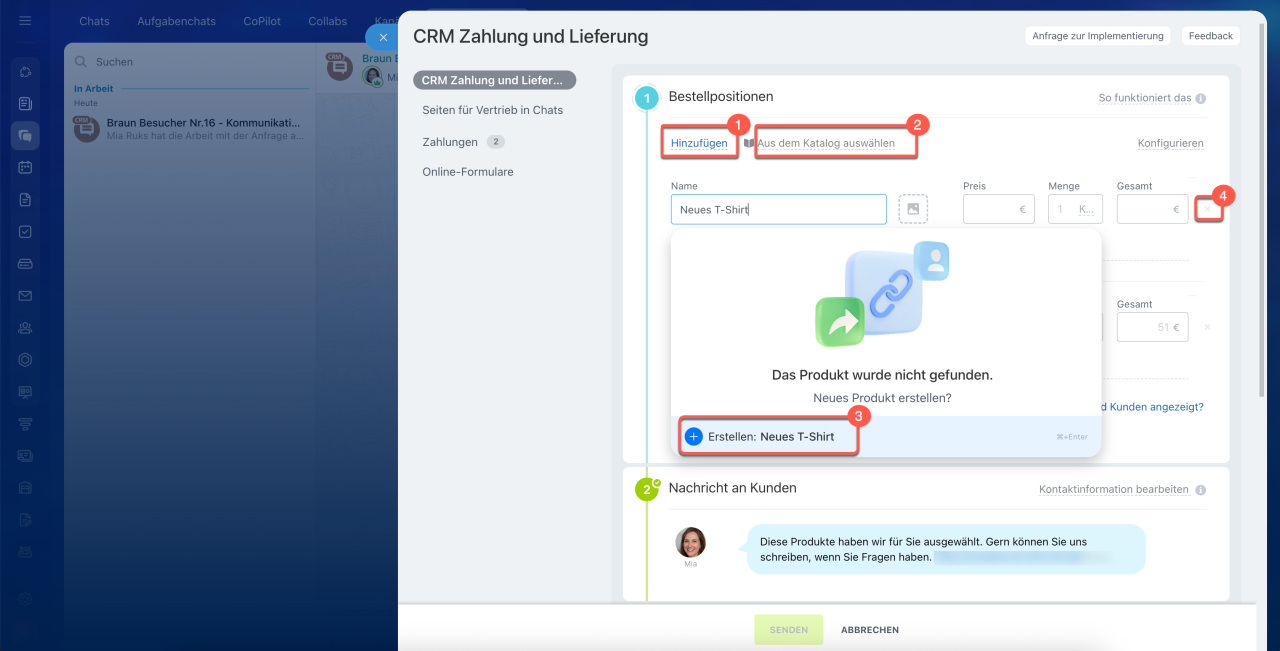Click the In Arbeit section header
The width and height of the screenshot is (1280, 651).
[x=94, y=89]
